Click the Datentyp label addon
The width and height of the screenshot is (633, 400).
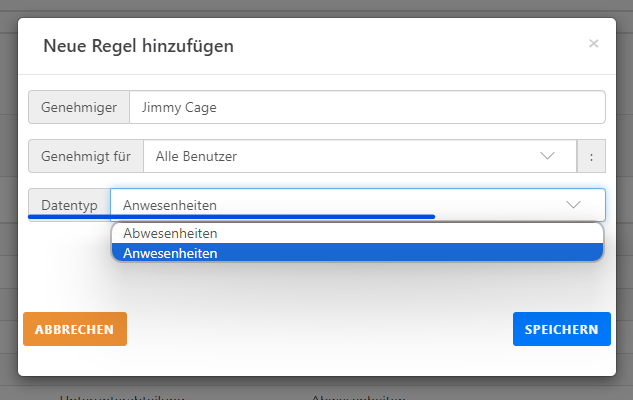click(69, 204)
